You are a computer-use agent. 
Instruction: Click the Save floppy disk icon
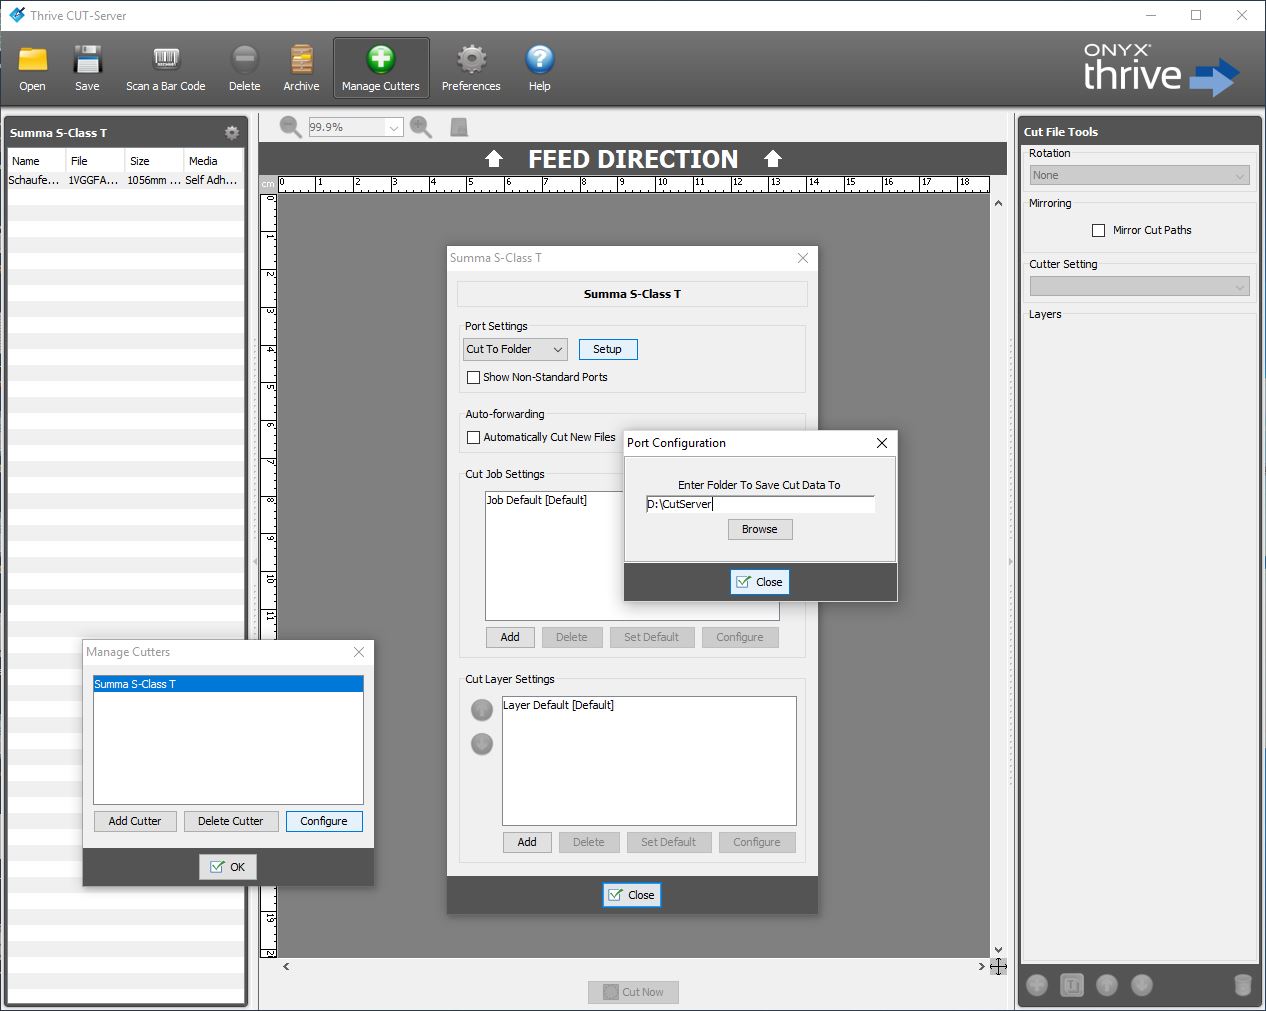click(x=87, y=69)
